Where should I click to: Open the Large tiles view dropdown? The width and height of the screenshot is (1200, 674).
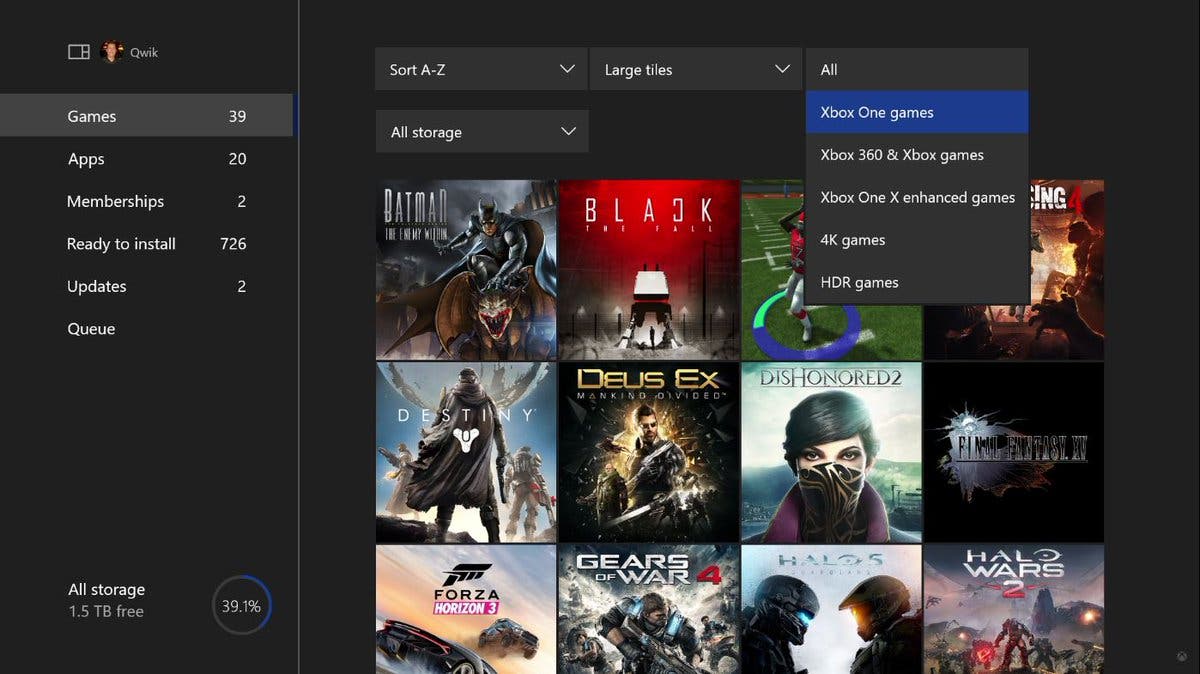click(x=696, y=70)
